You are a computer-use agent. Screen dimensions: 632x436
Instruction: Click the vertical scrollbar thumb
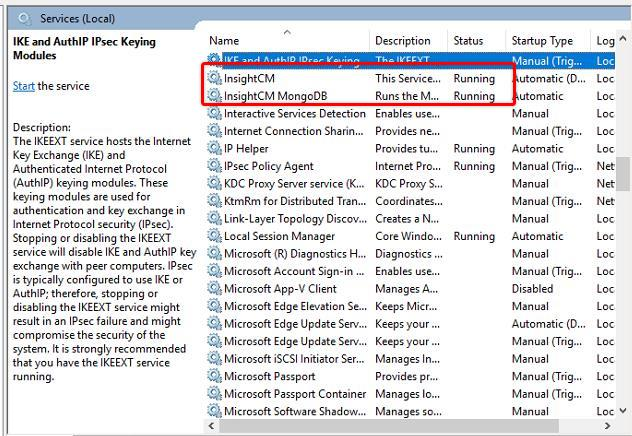(623, 174)
